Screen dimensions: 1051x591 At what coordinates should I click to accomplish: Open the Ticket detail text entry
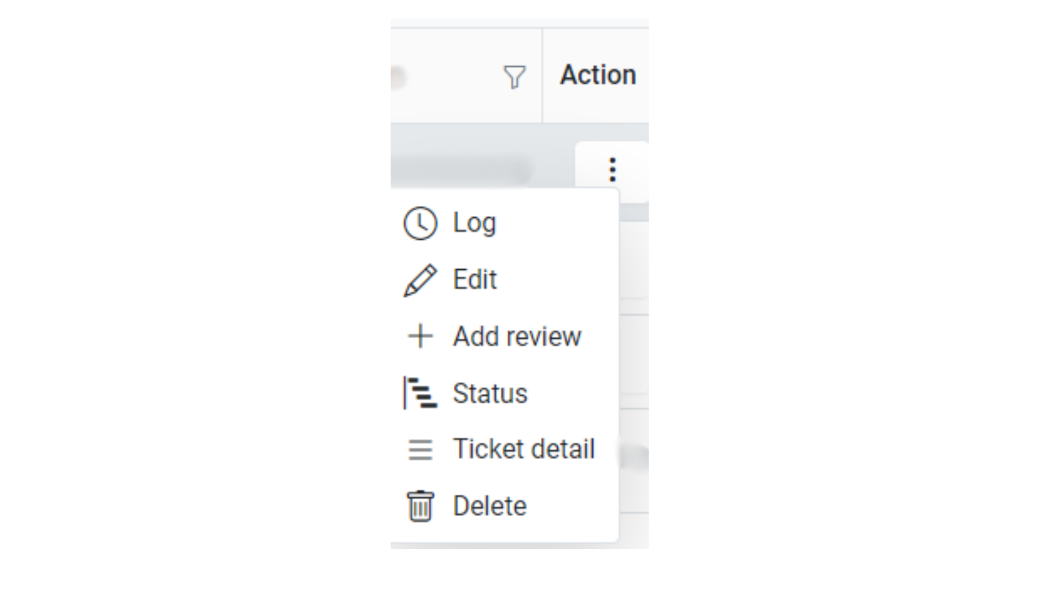tap(524, 450)
